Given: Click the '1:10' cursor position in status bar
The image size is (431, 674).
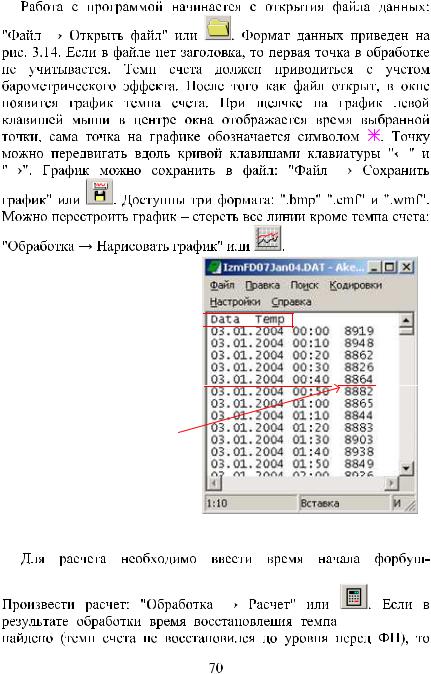Looking at the screenshot, I should (x=217, y=503).
